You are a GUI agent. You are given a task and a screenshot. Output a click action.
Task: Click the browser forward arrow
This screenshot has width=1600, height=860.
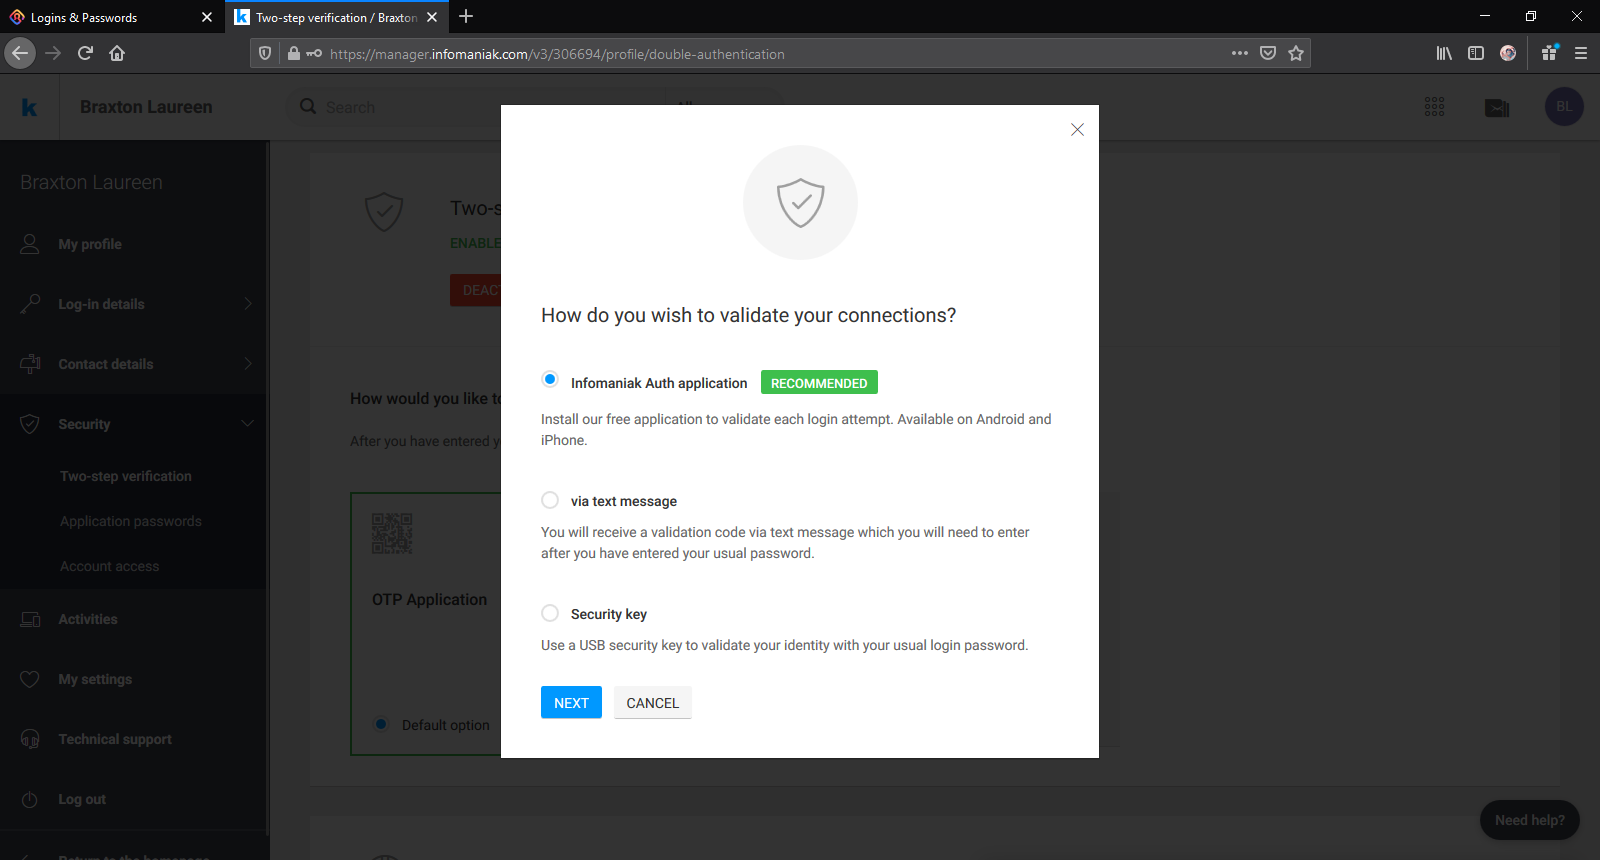[53, 53]
